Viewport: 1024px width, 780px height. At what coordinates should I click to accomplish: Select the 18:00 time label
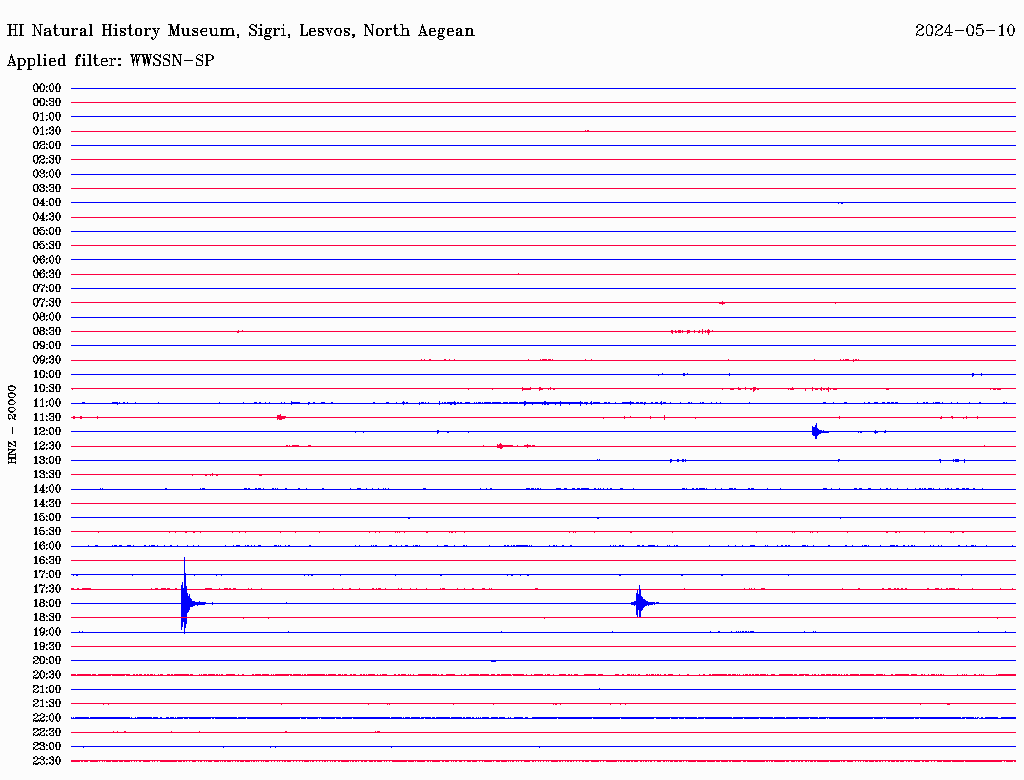pos(47,604)
